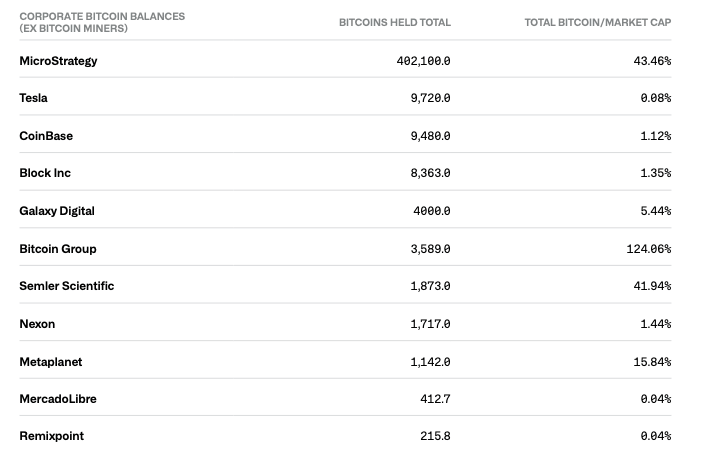Image resolution: width=701 pixels, height=461 pixels.
Task: Click the MicroStrategy company name
Action: click(58, 61)
